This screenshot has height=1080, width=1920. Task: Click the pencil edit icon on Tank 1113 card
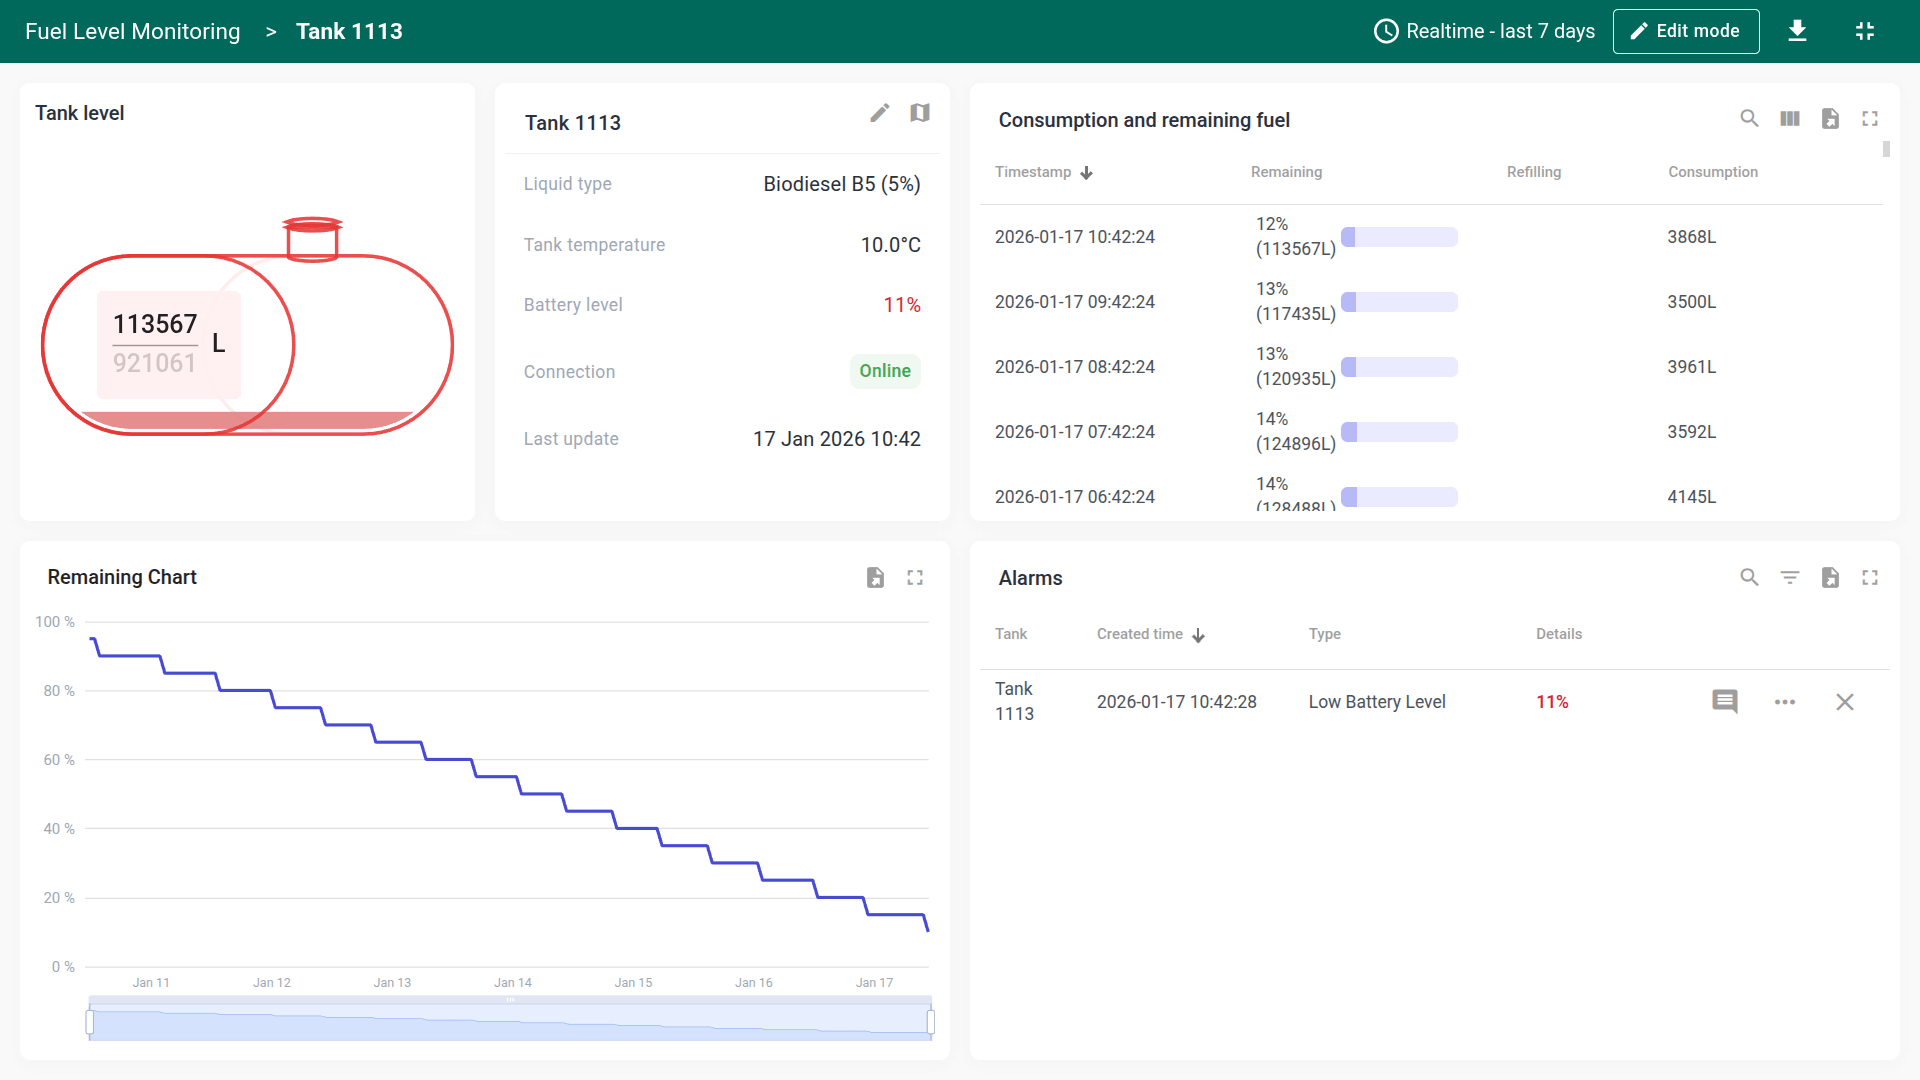(879, 113)
